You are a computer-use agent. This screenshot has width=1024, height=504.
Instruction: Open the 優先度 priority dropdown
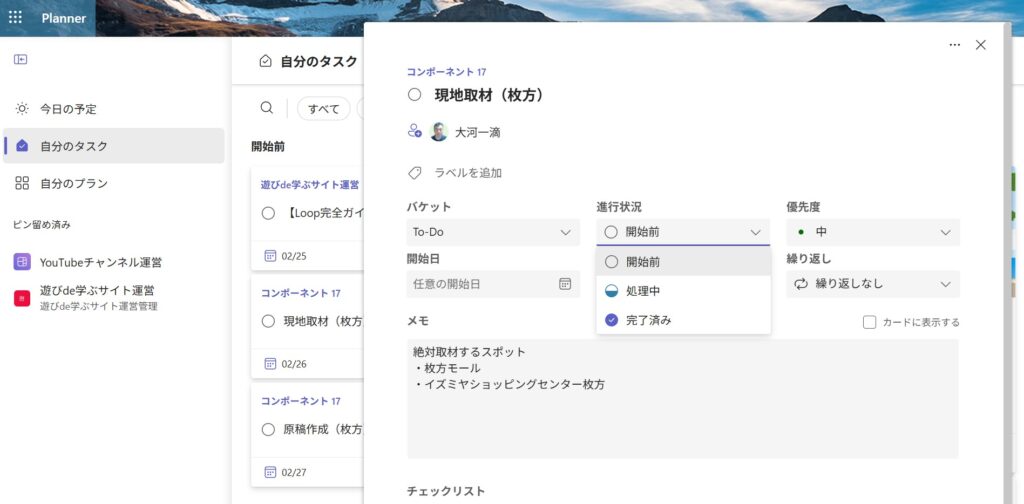coord(872,232)
